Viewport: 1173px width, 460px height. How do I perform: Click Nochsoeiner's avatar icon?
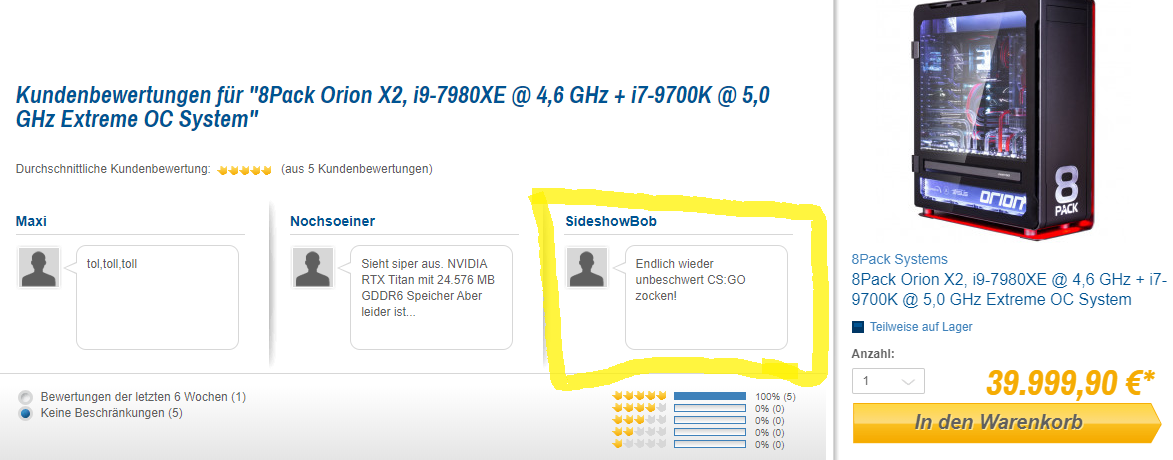[313, 267]
